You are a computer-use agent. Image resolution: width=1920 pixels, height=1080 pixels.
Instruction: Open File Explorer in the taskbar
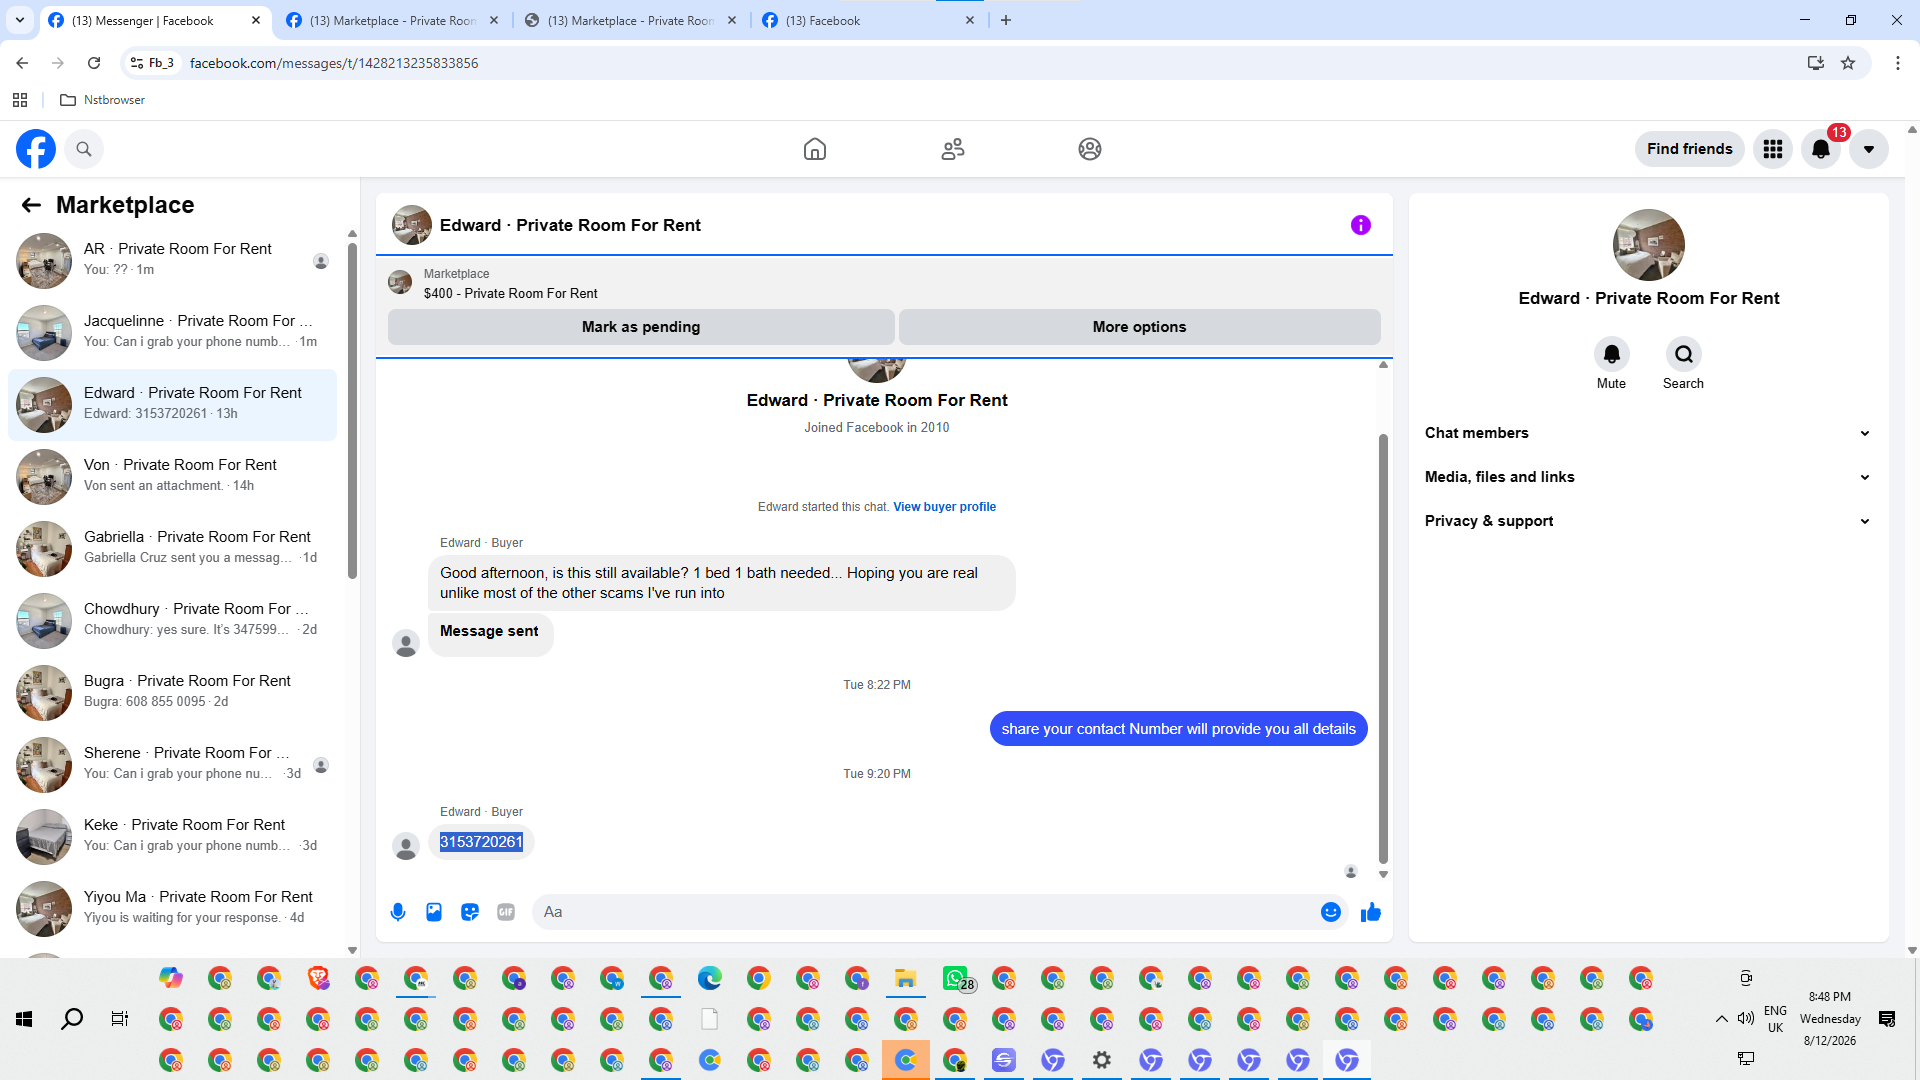click(906, 979)
